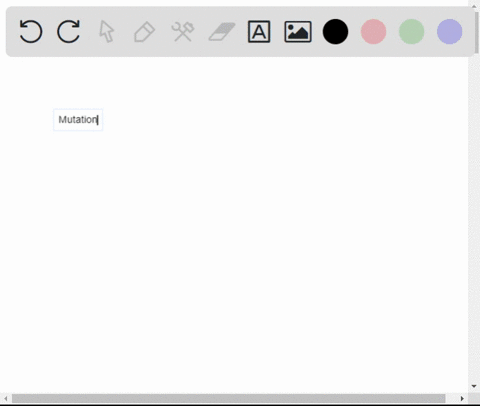Activate the text box tool

(x=259, y=32)
